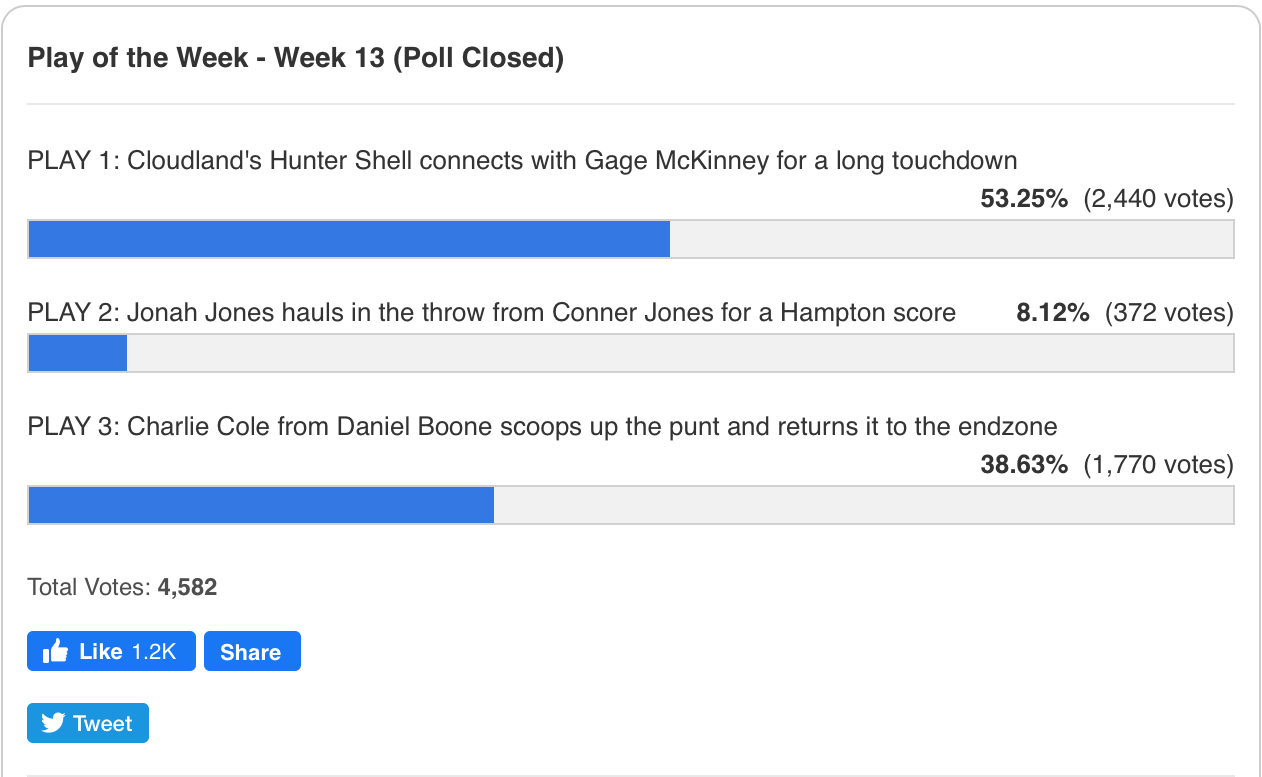Image resolution: width=1262 pixels, height=777 pixels.
Task: Click the gray remainder of Play 2 bar
Action: pyautogui.click(x=680, y=353)
